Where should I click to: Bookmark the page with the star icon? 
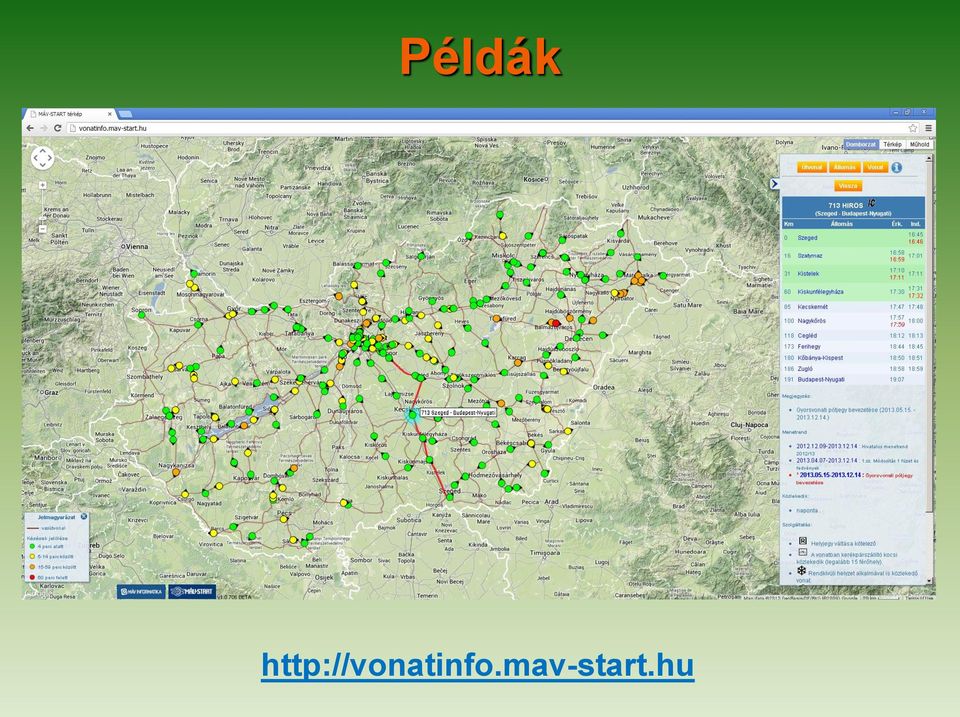tap(913, 128)
